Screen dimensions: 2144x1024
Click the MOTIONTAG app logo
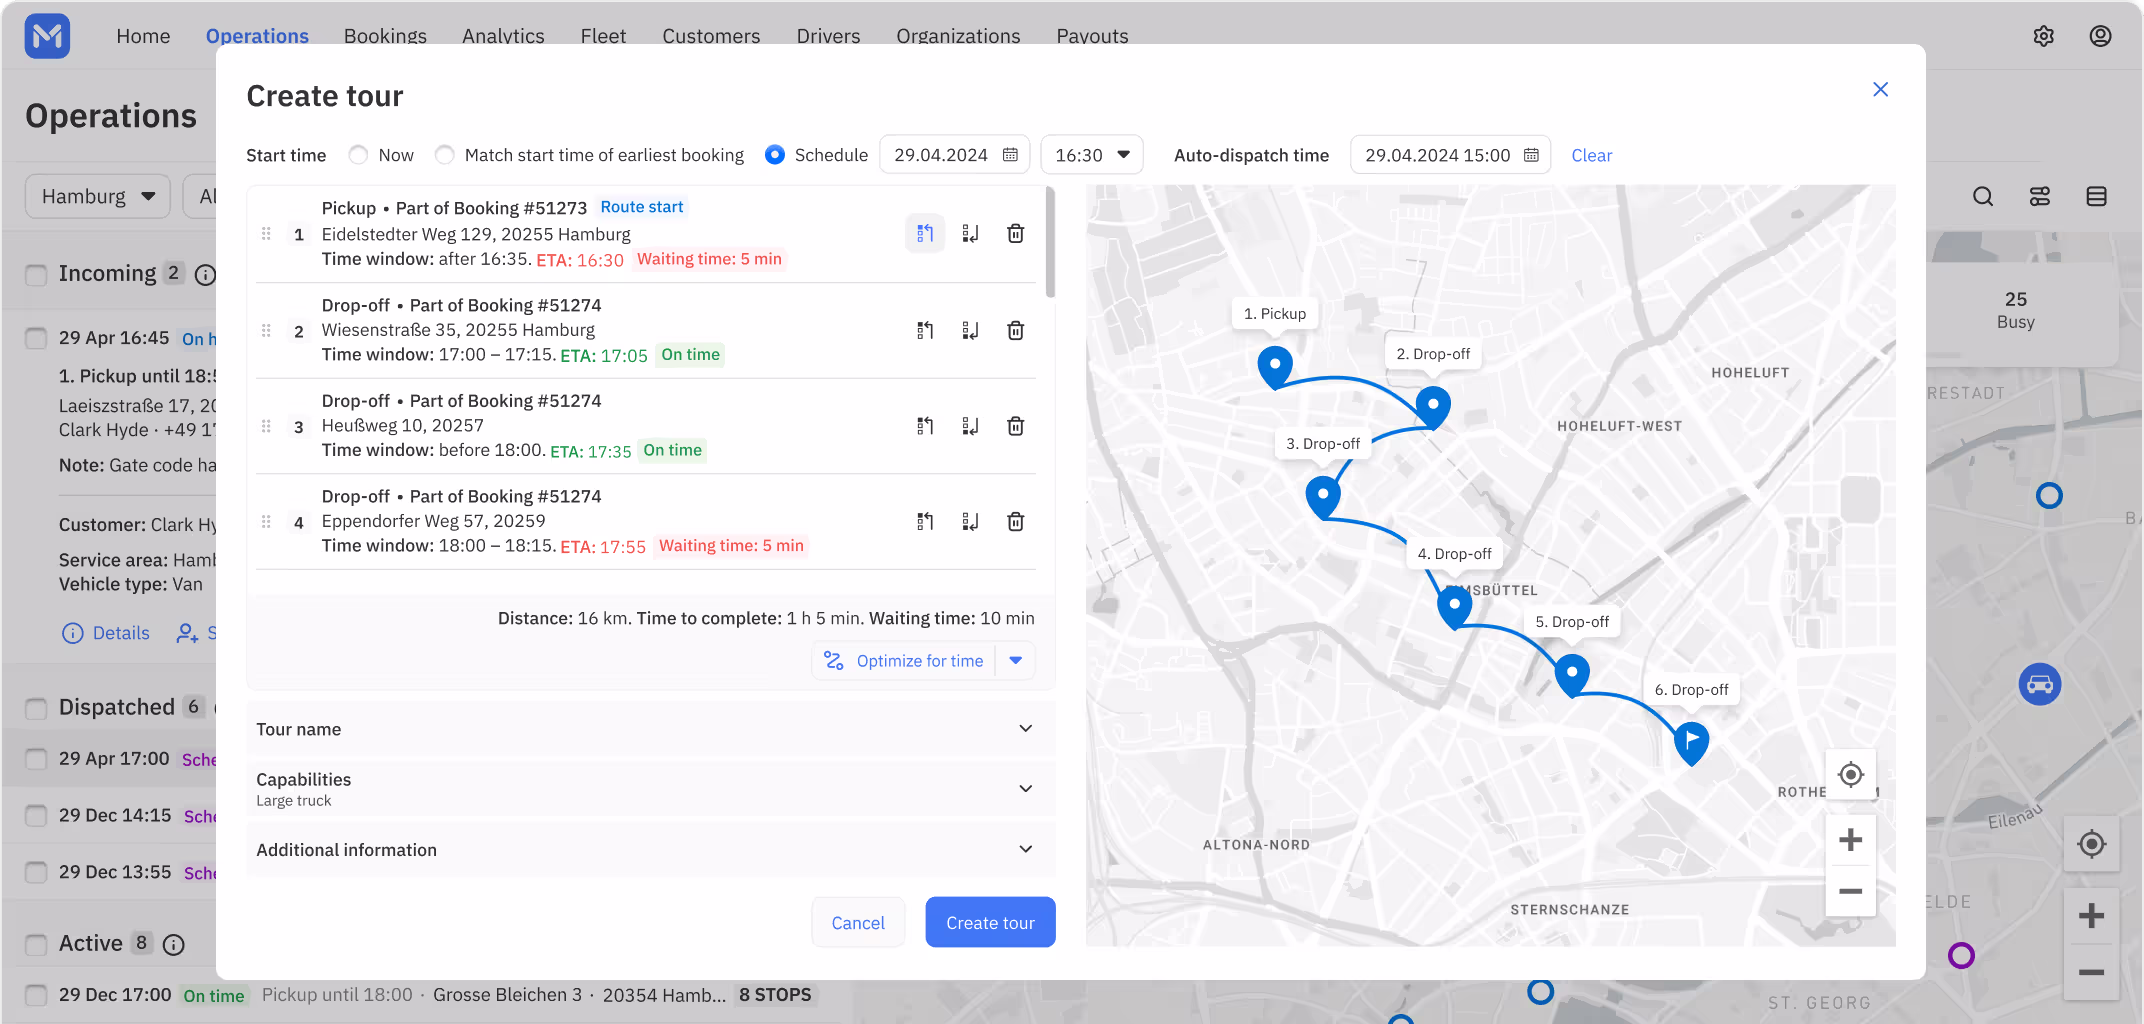pyautogui.click(x=47, y=36)
